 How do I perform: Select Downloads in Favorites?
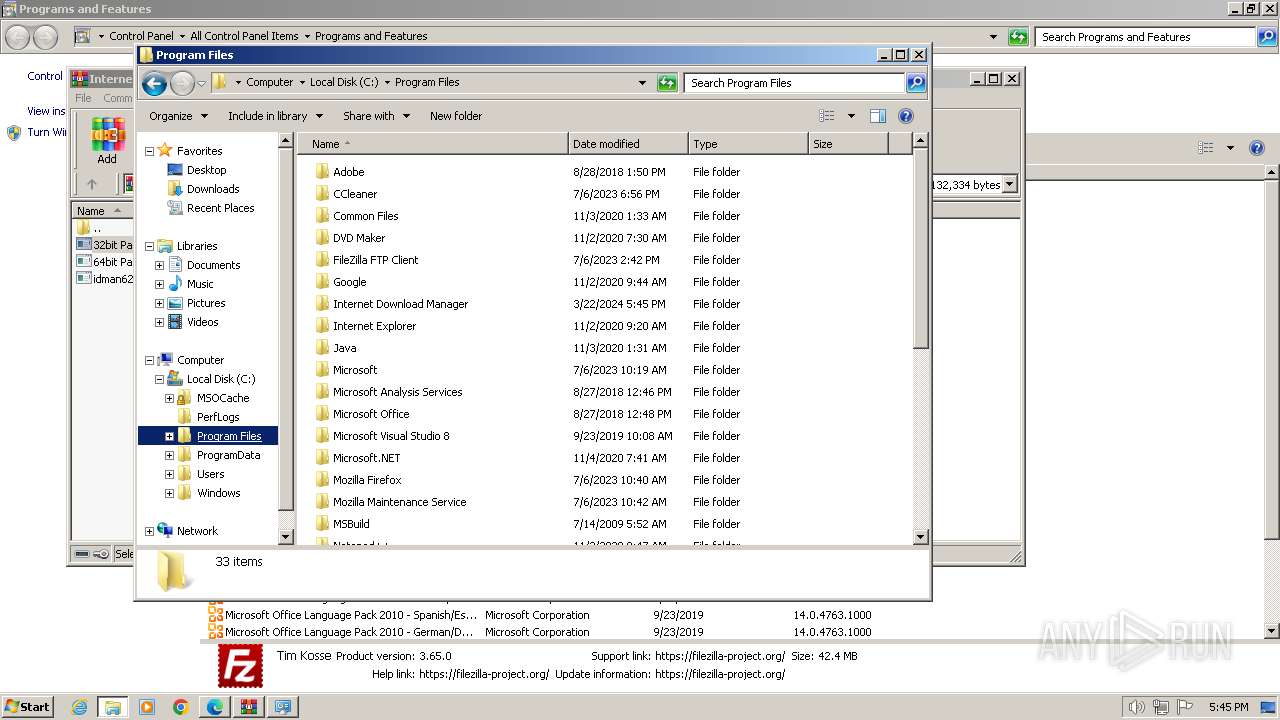click(213, 189)
